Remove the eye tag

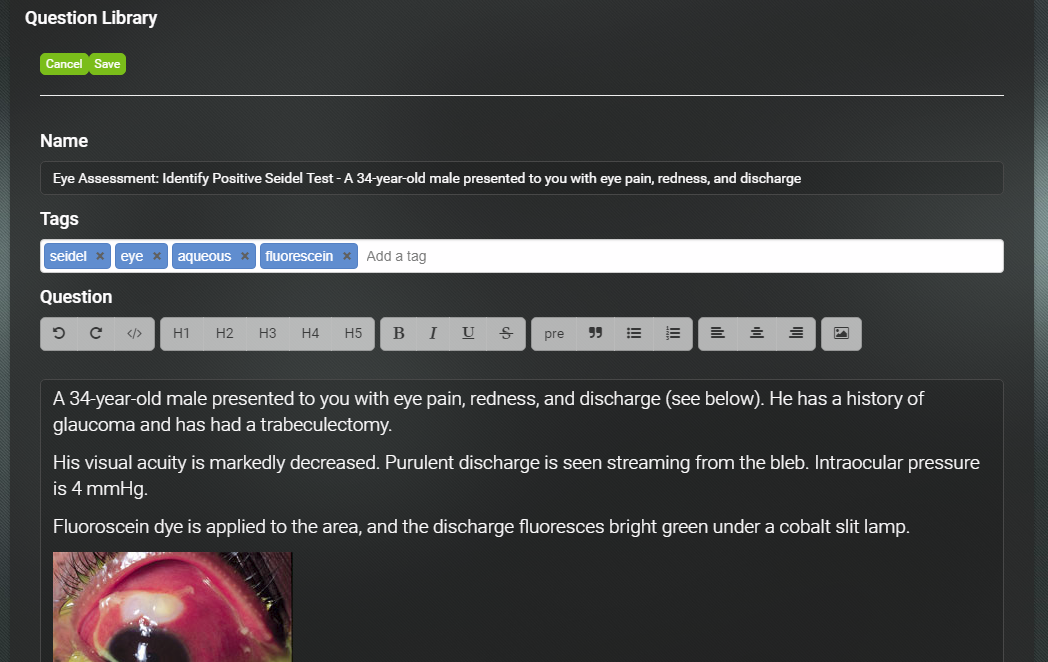pos(156,256)
